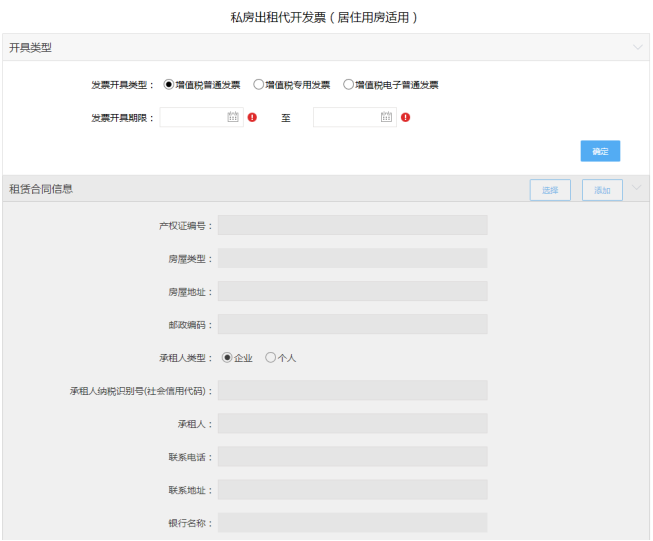Screen dimensions: 653x541
Task: Click the 承租人 name input field
Action: (x=352, y=423)
